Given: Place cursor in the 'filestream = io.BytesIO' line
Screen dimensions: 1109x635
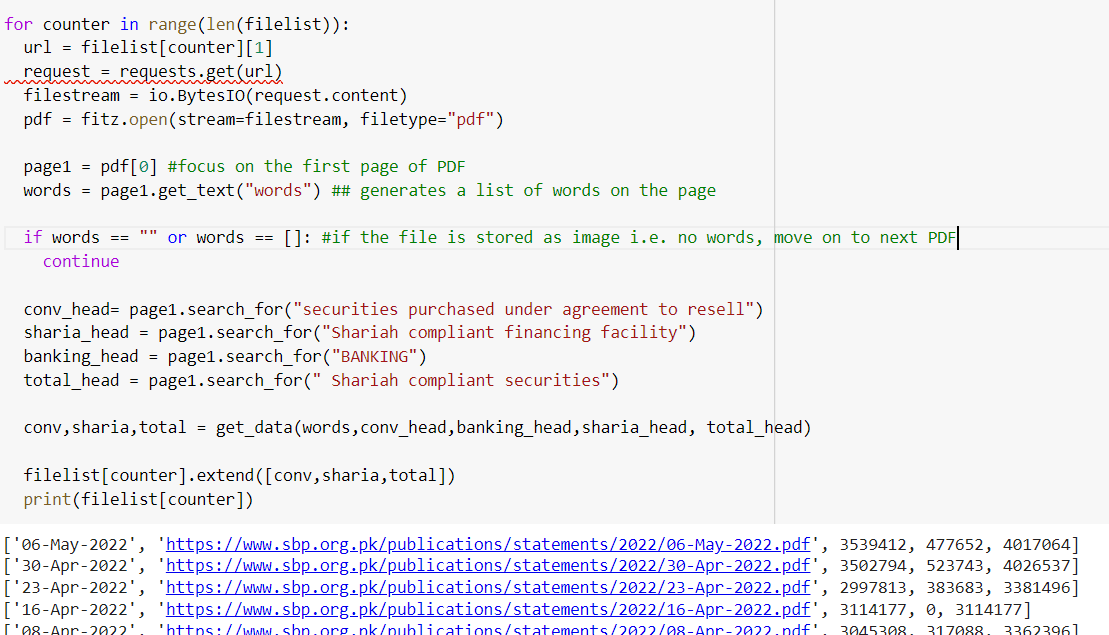Looking at the screenshot, I should (x=215, y=95).
